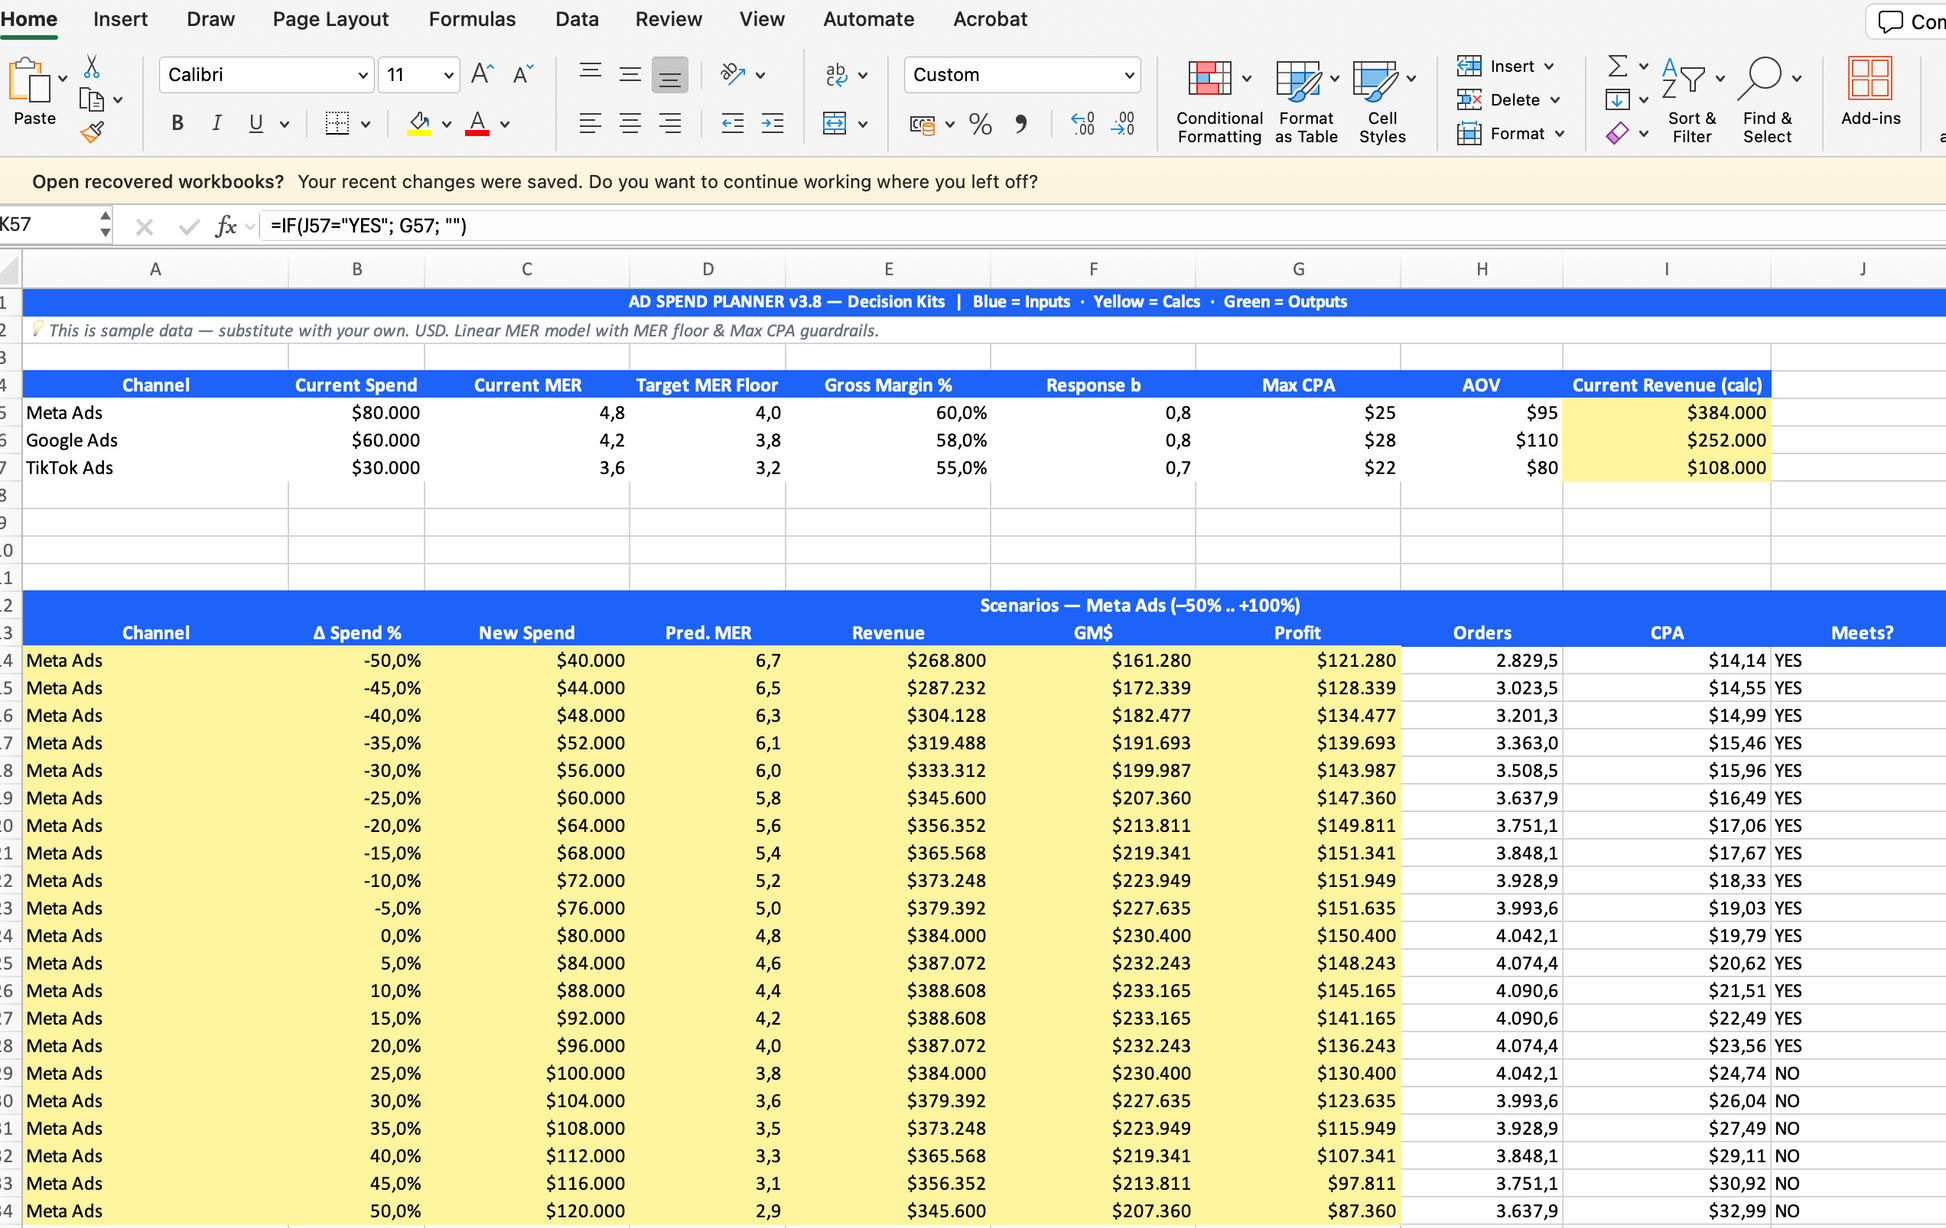Open the Page Layout tab

tap(330, 19)
